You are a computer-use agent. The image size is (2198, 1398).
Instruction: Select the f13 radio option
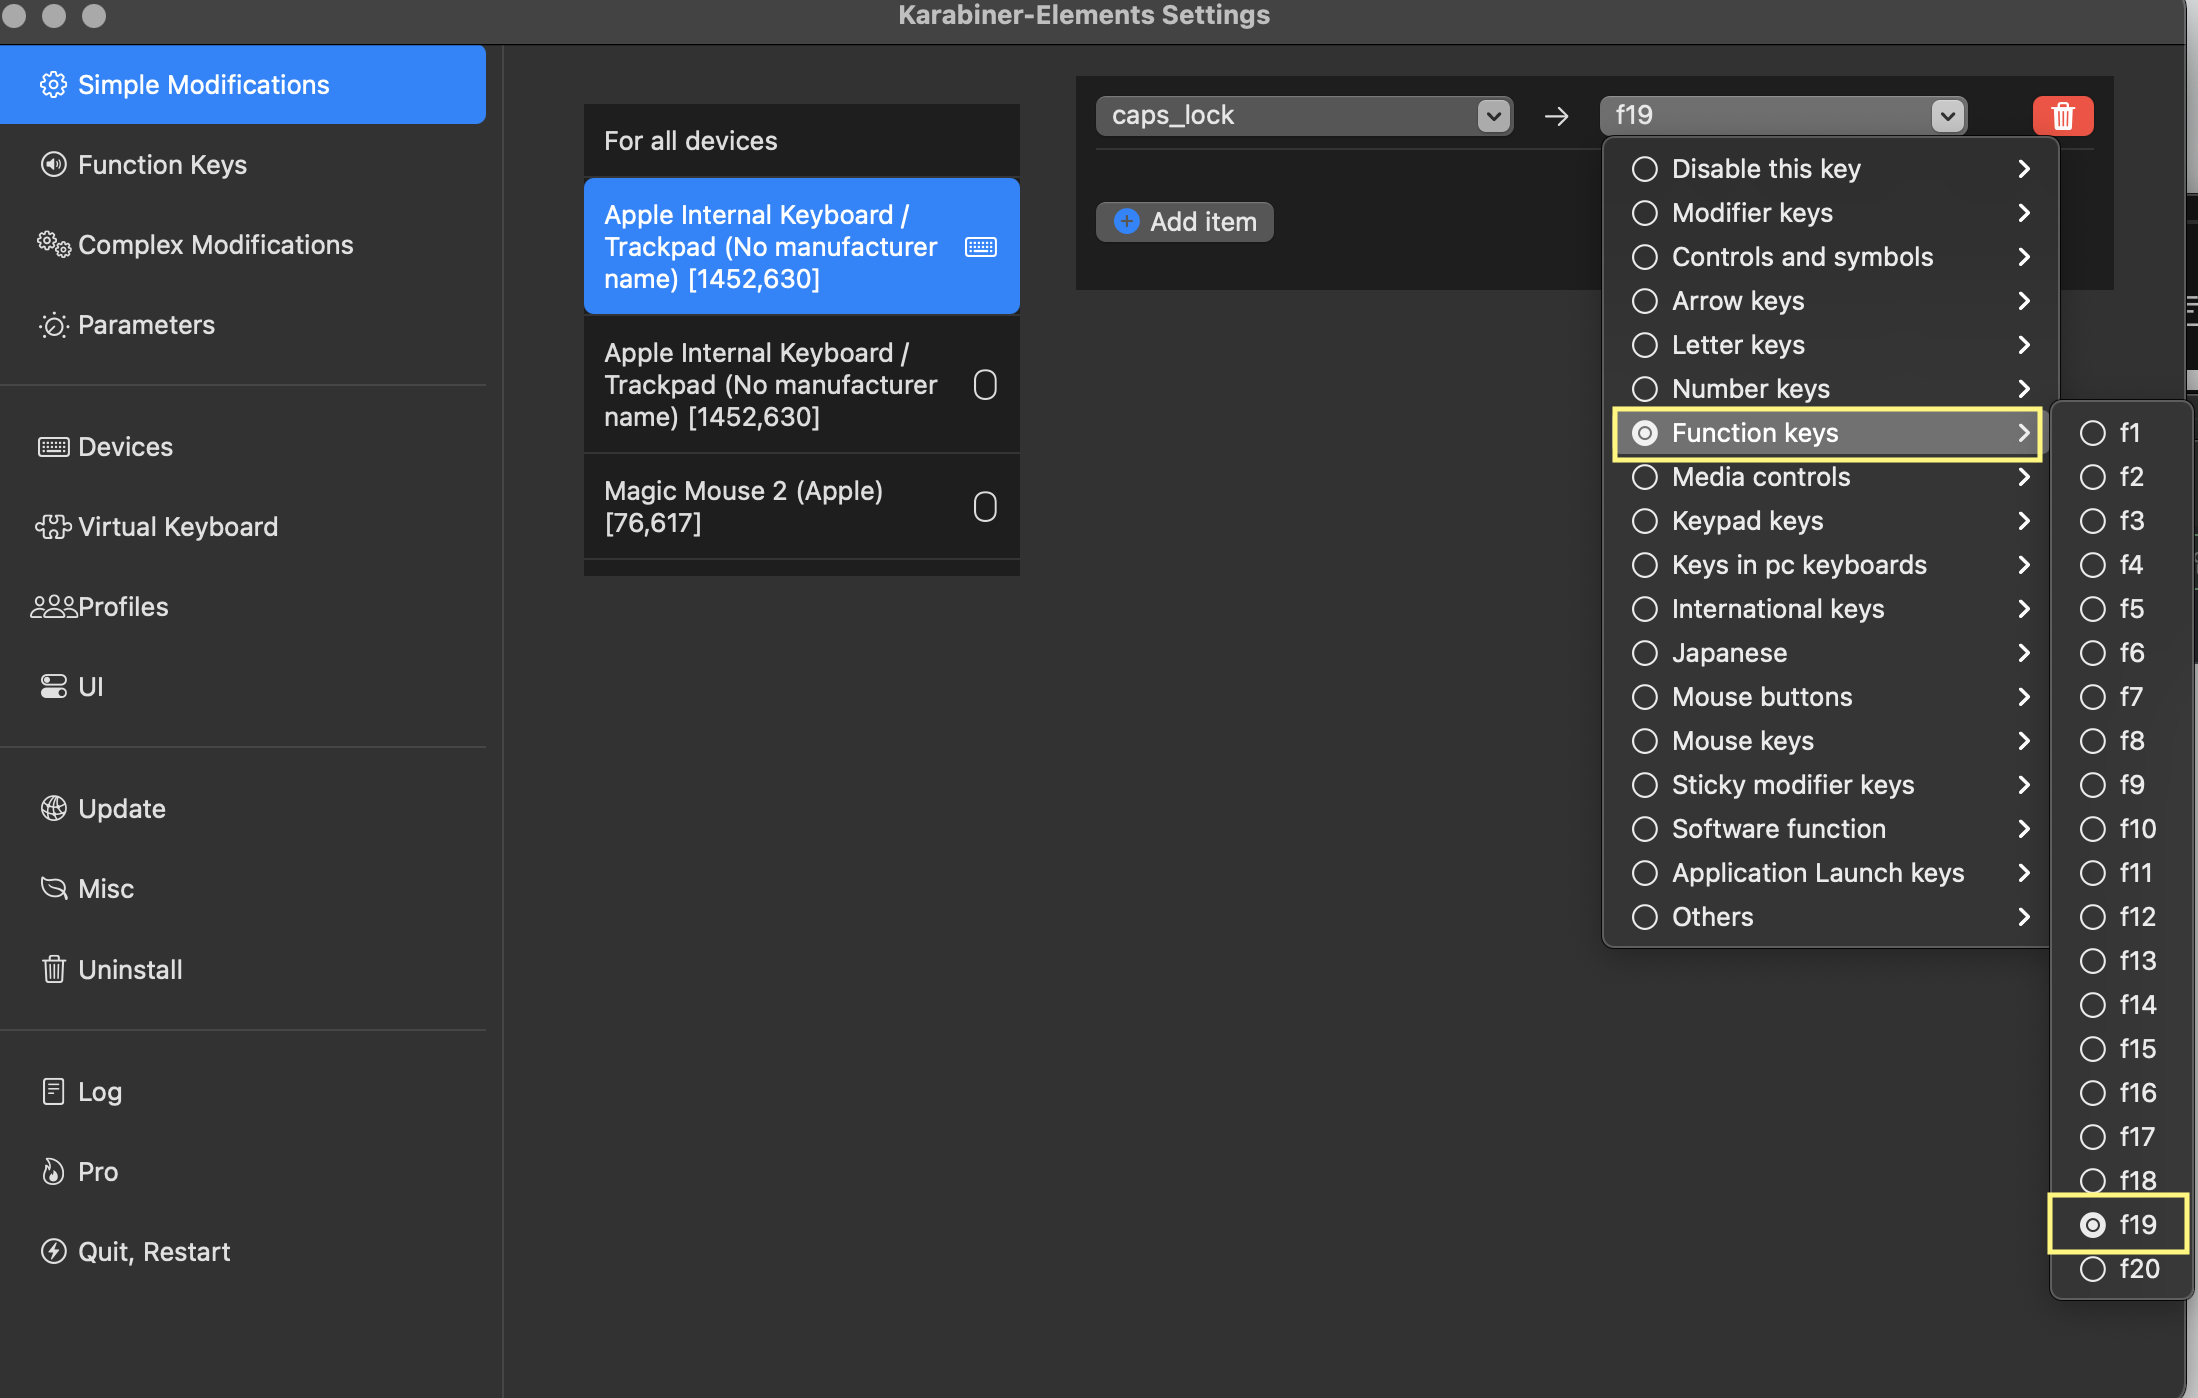click(2093, 961)
